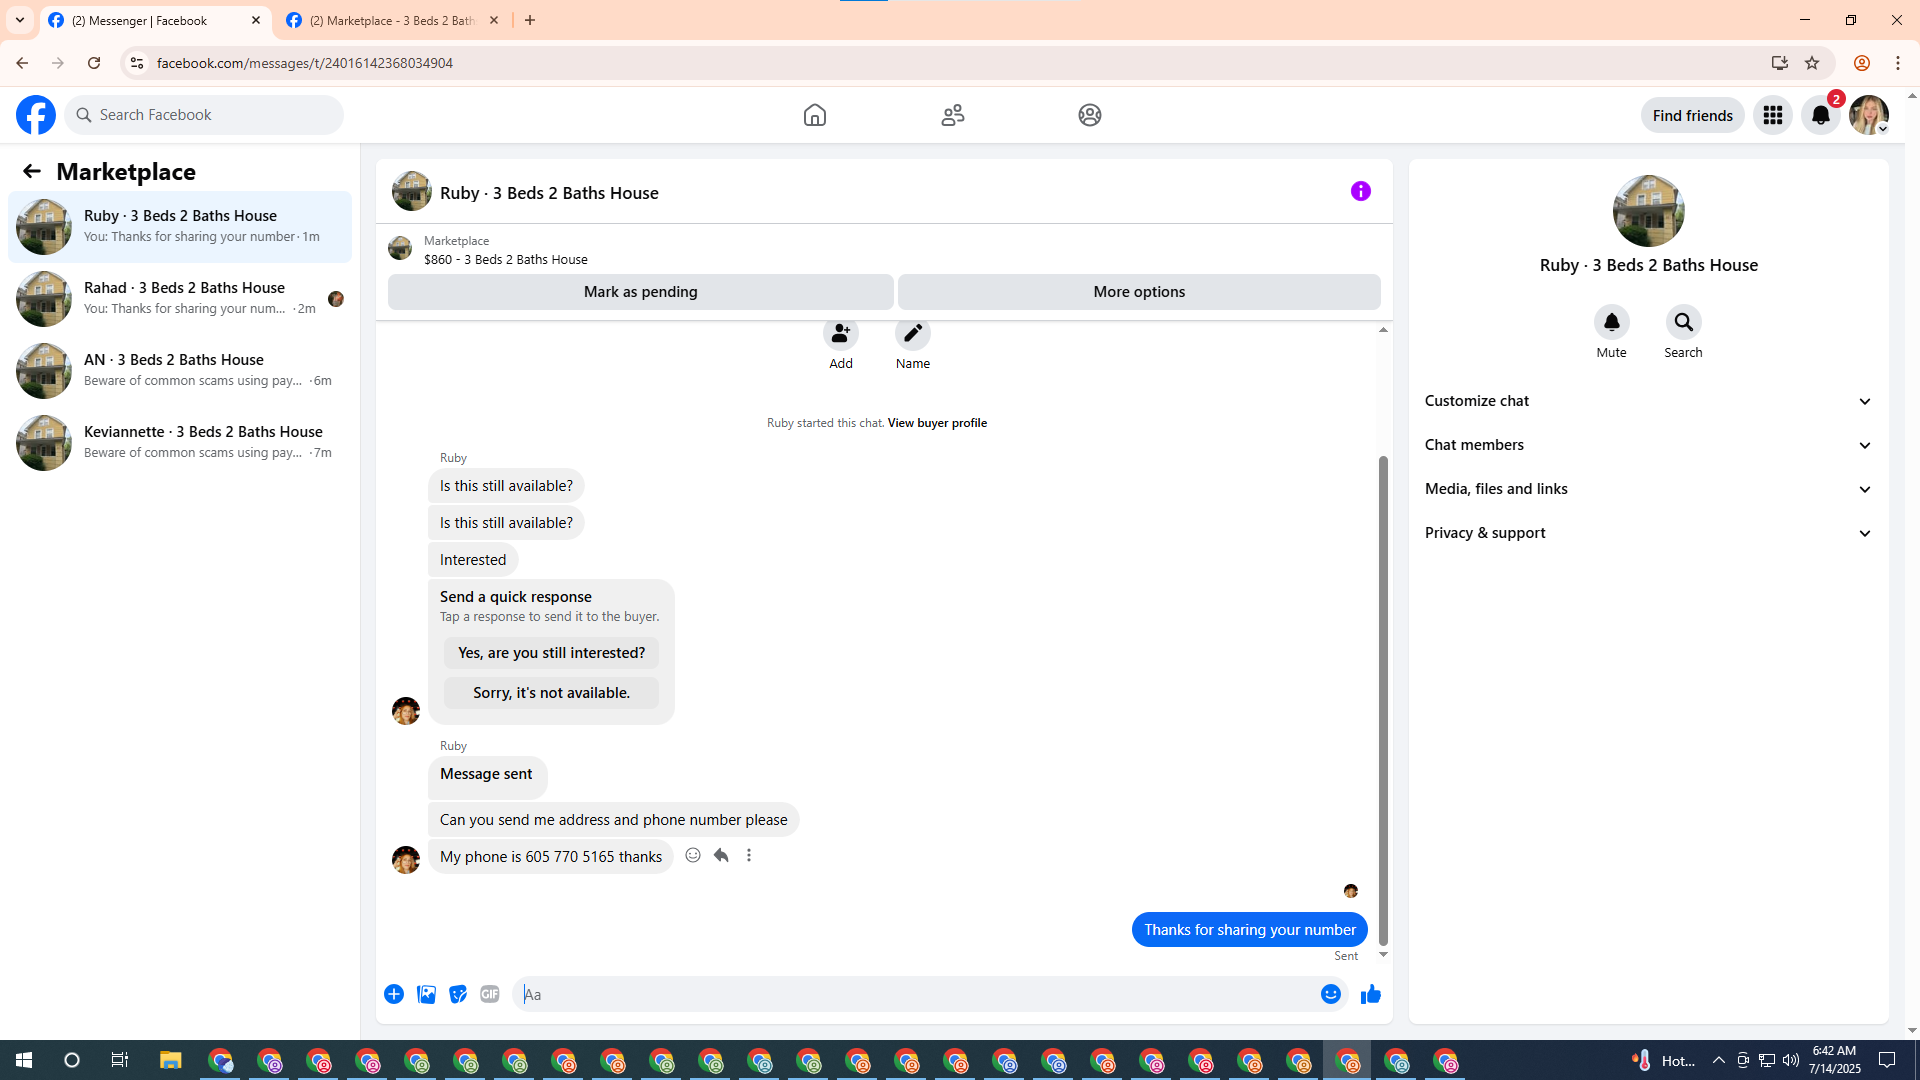
Task: Click the GIF chooser icon
Action: point(489,994)
